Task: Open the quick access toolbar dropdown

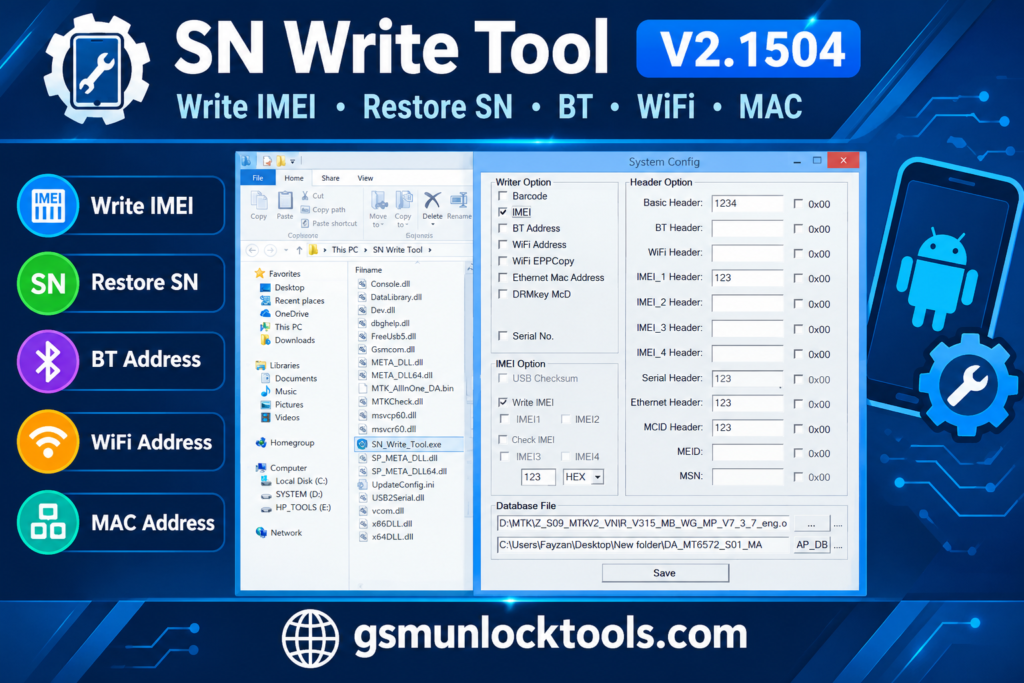Action: click(x=293, y=161)
